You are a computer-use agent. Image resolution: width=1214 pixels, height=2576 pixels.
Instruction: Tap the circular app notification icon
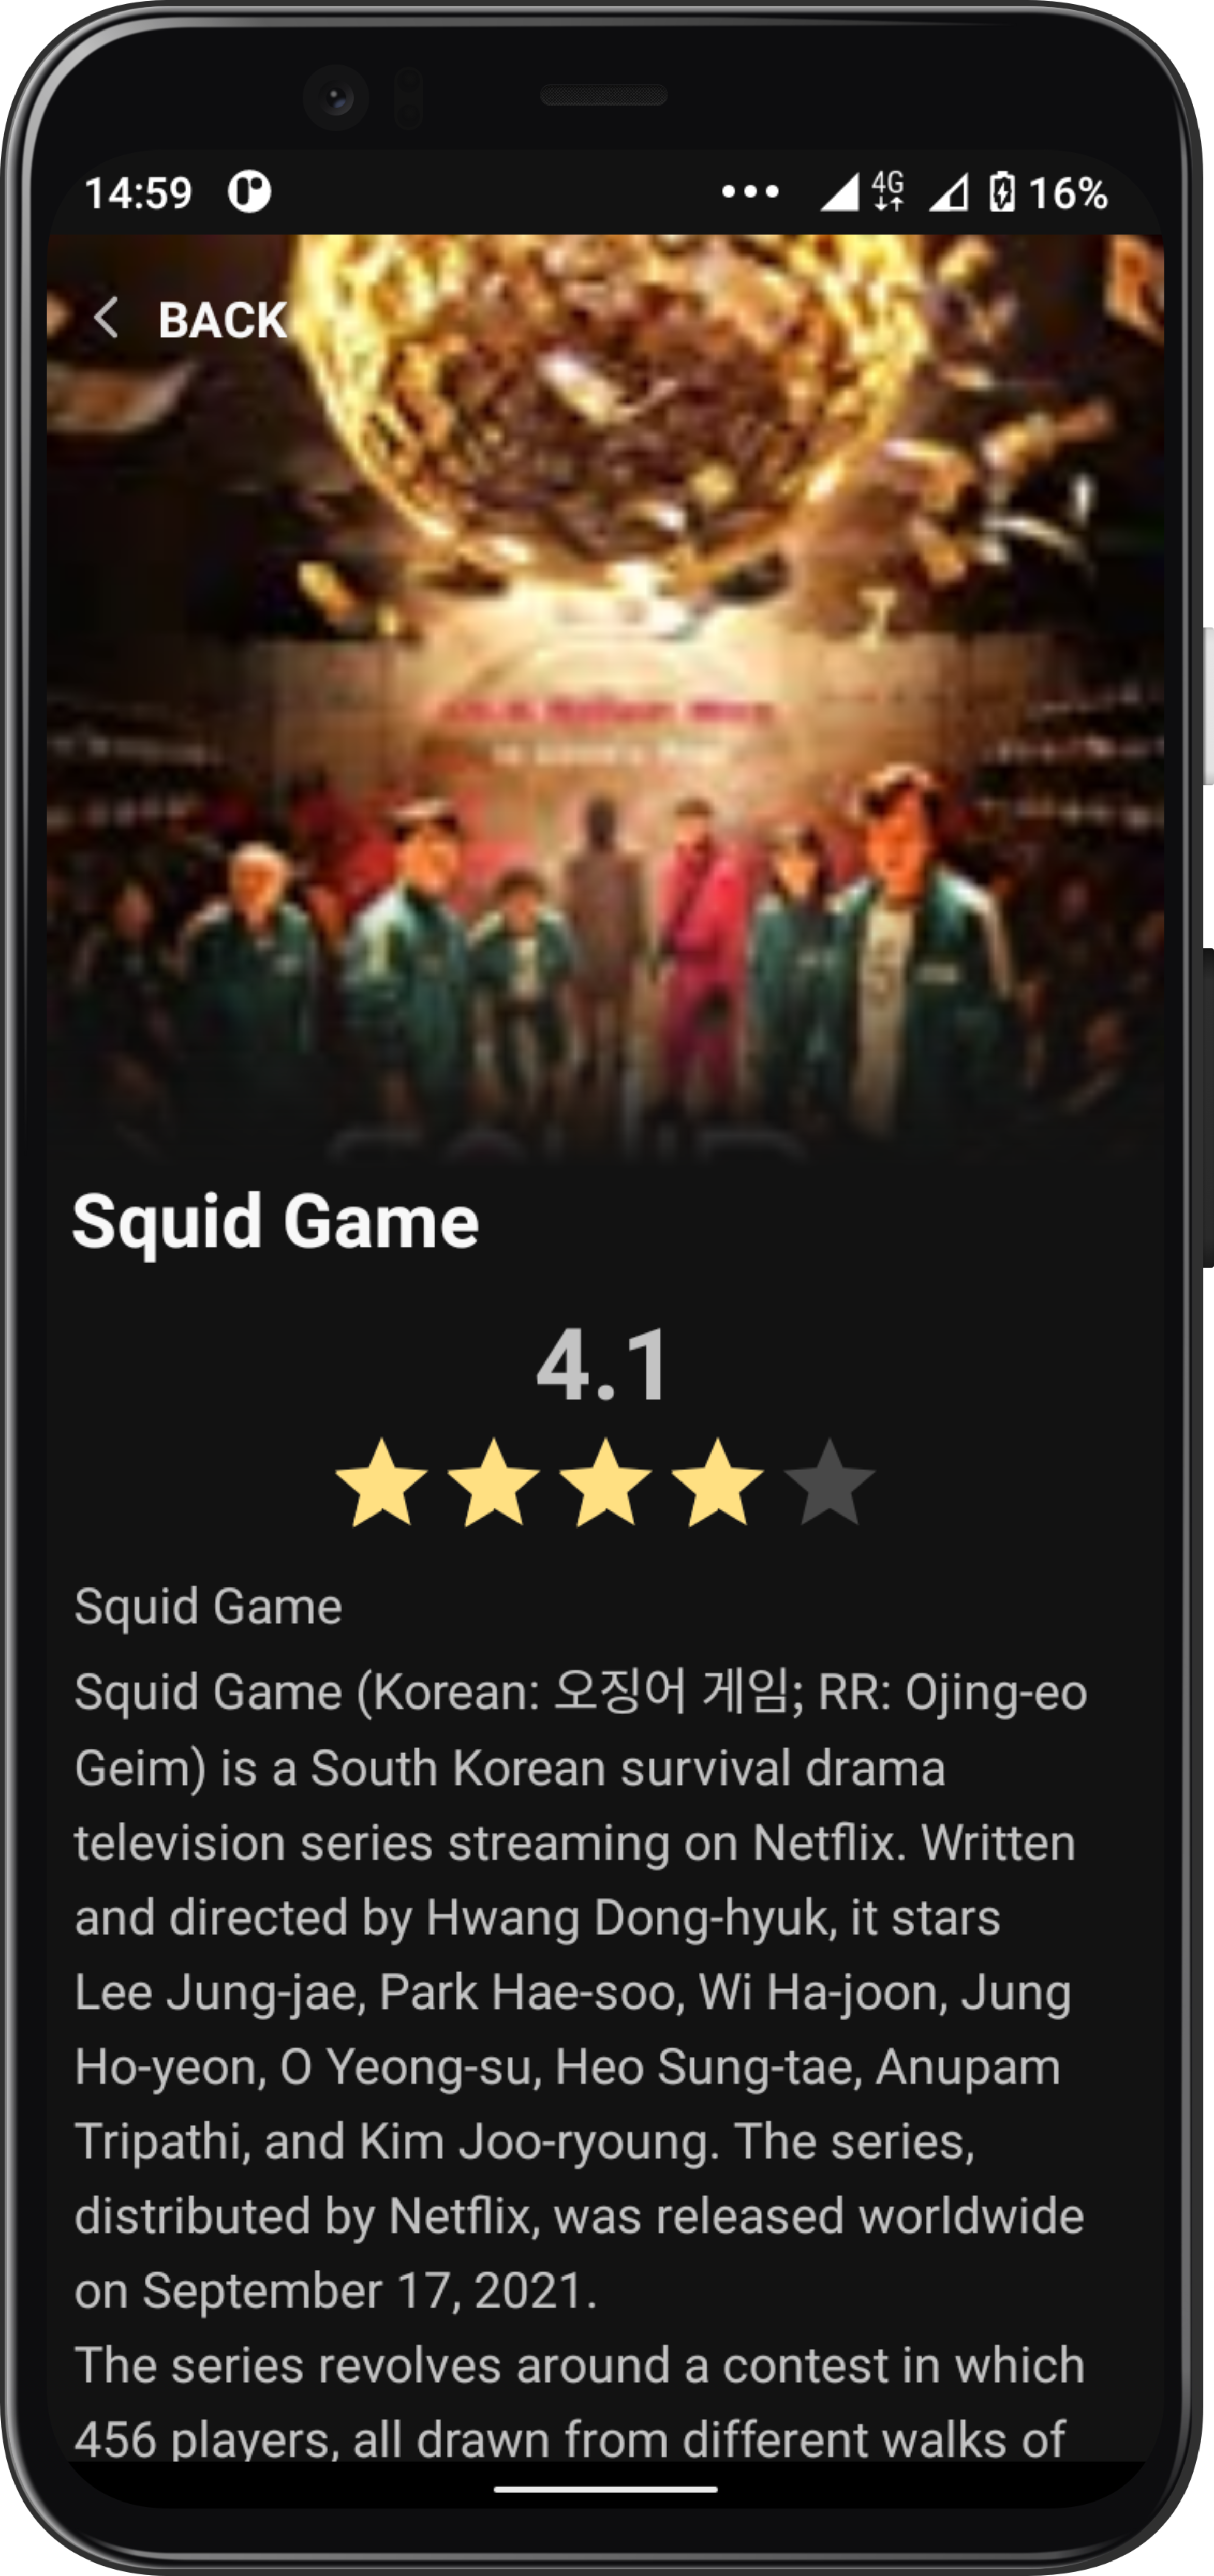click(249, 192)
